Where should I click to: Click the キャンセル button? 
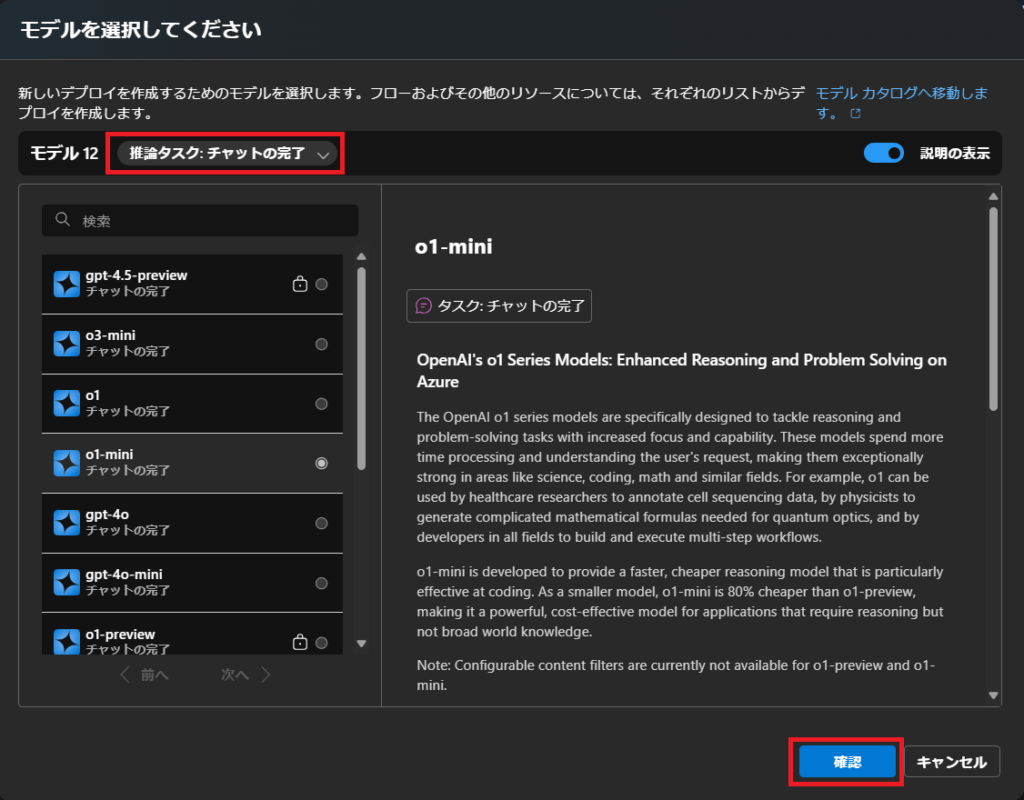952,761
